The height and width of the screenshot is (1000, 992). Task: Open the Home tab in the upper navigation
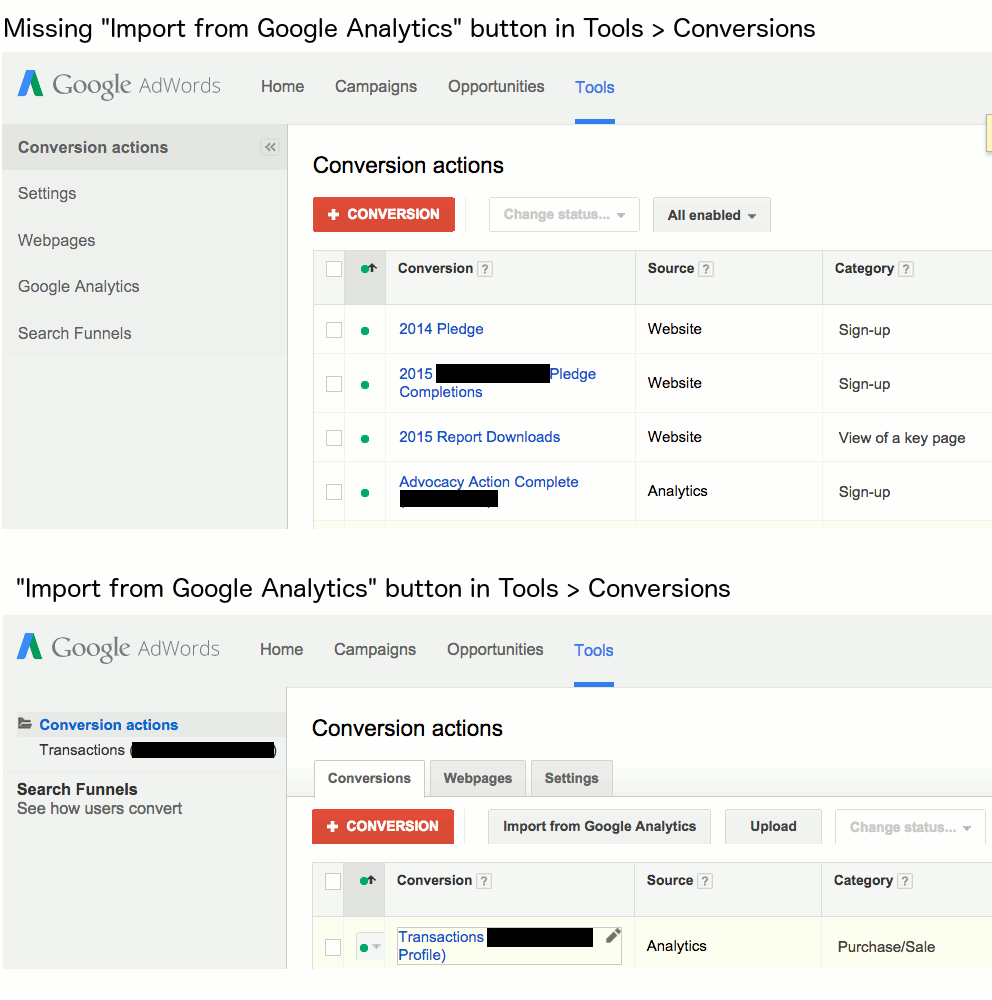(283, 87)
